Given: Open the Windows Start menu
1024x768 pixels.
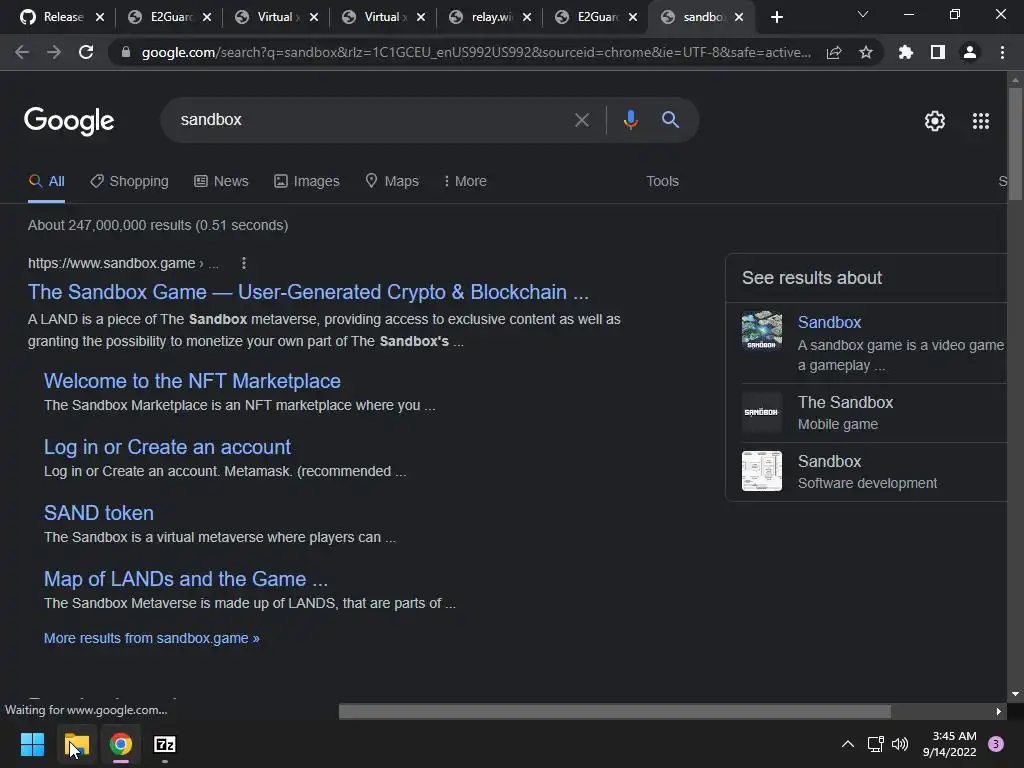Looking at the screenshot, I should click(x=32, y=744).
